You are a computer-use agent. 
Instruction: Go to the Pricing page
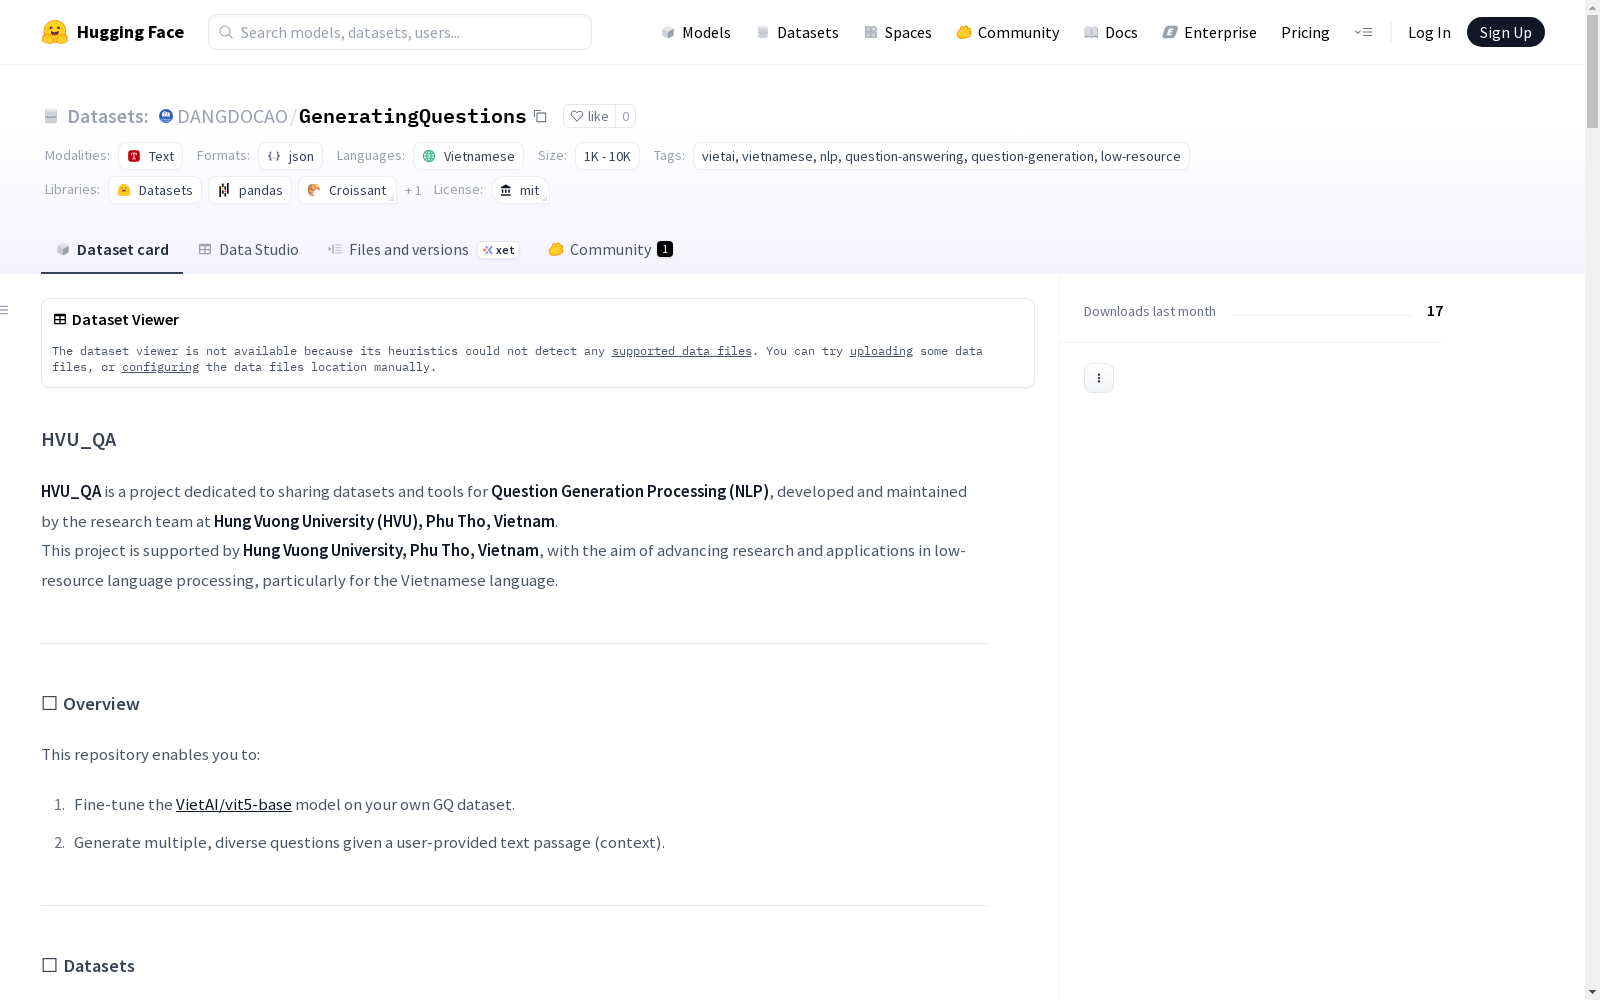(1305, 32)
